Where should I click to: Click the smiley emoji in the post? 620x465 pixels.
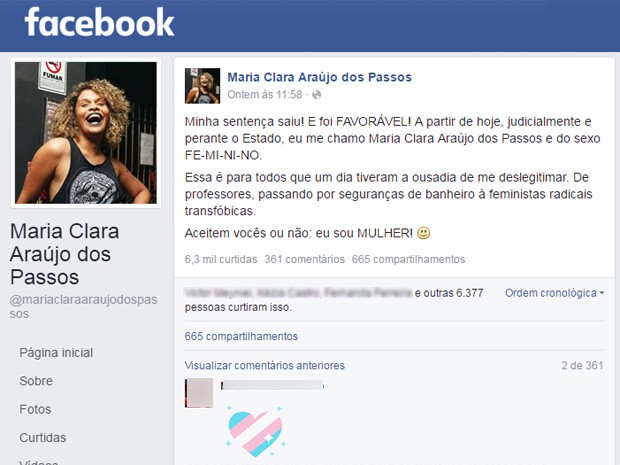click(x=423, y=233)
